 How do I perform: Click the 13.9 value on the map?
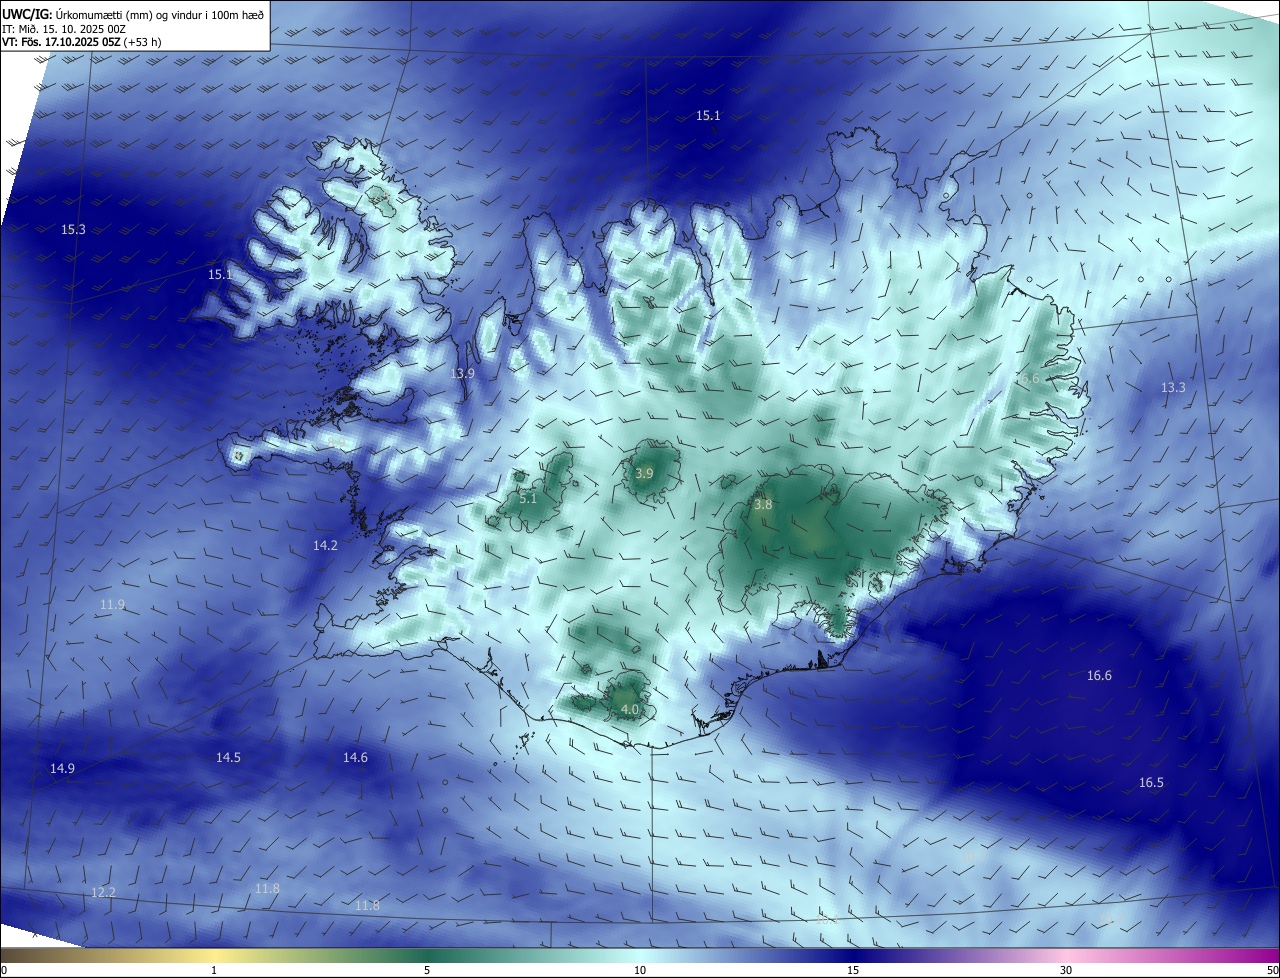pyautogui.click(x=462, y=373)
